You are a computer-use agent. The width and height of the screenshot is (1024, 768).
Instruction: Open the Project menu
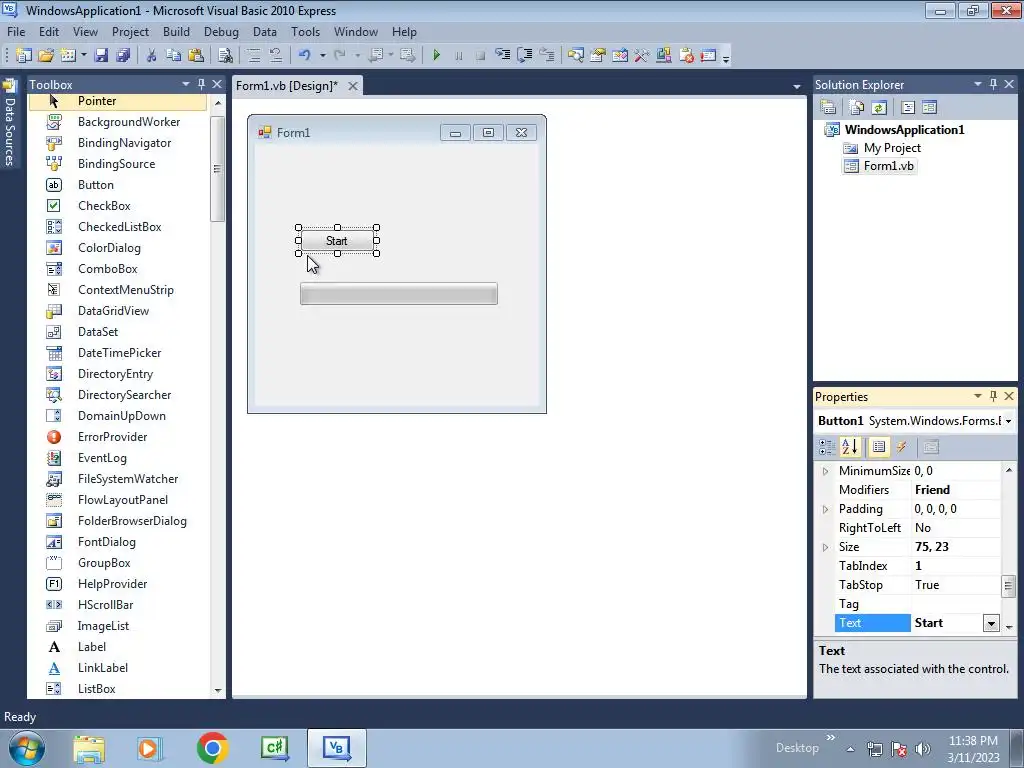pyautogui.click(x=130, y=31)
